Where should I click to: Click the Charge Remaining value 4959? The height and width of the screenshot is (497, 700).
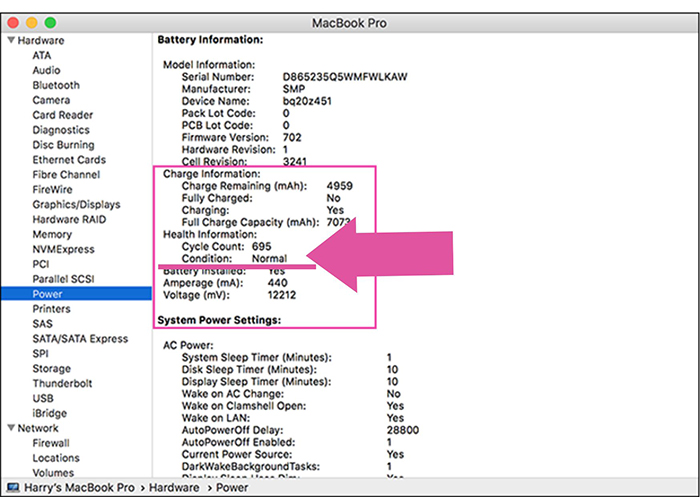[x=339, y=186]
